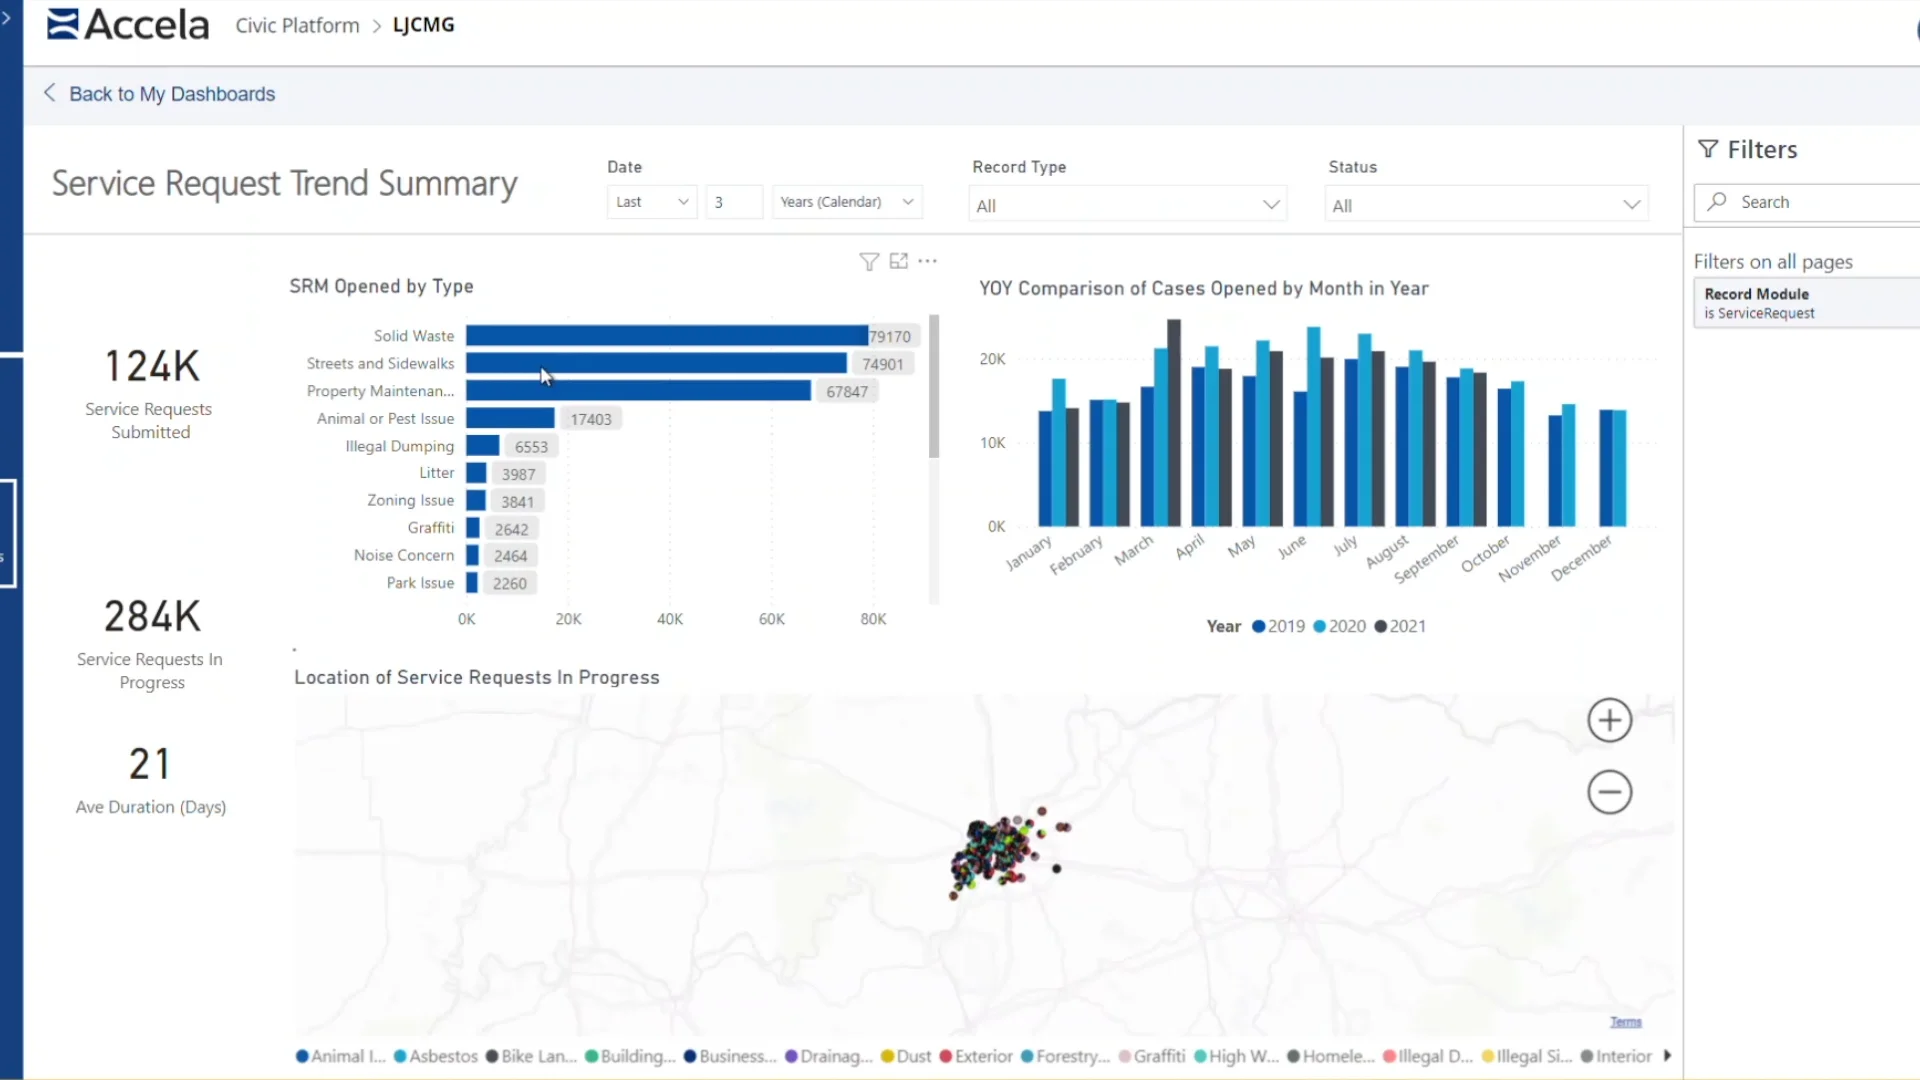
Task: Expand the collapsed left sidebar arrow
Action: pyautogui.click(x=6, y=18)
